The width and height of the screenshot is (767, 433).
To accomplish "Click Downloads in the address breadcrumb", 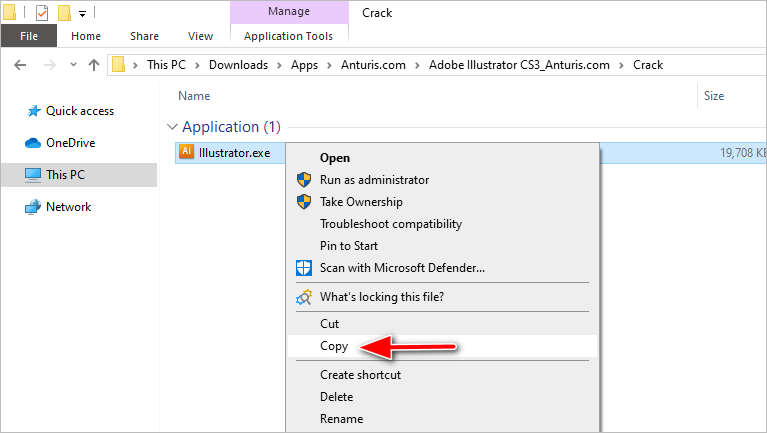I will [x=238, y=65].
